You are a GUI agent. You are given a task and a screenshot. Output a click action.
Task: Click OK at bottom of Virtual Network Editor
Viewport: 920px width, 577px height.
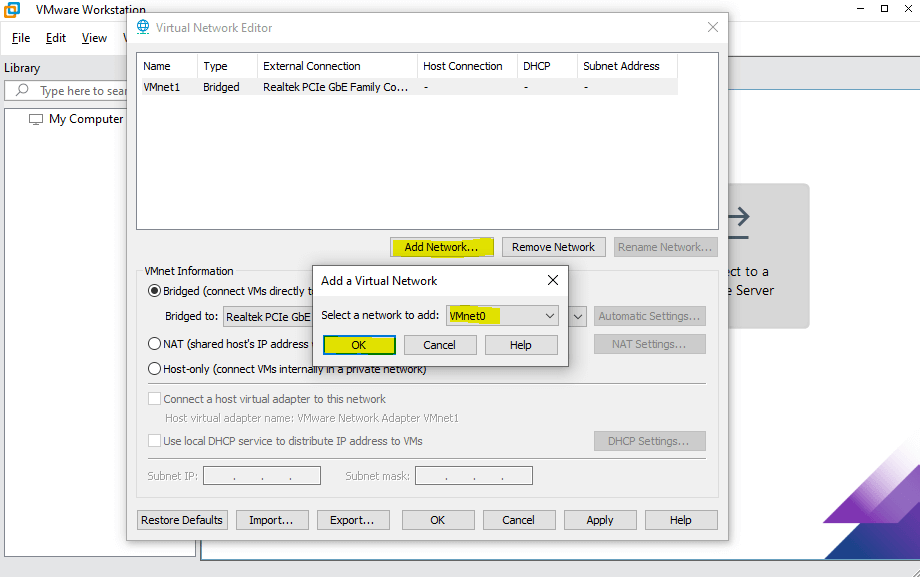tap(438, 520)
